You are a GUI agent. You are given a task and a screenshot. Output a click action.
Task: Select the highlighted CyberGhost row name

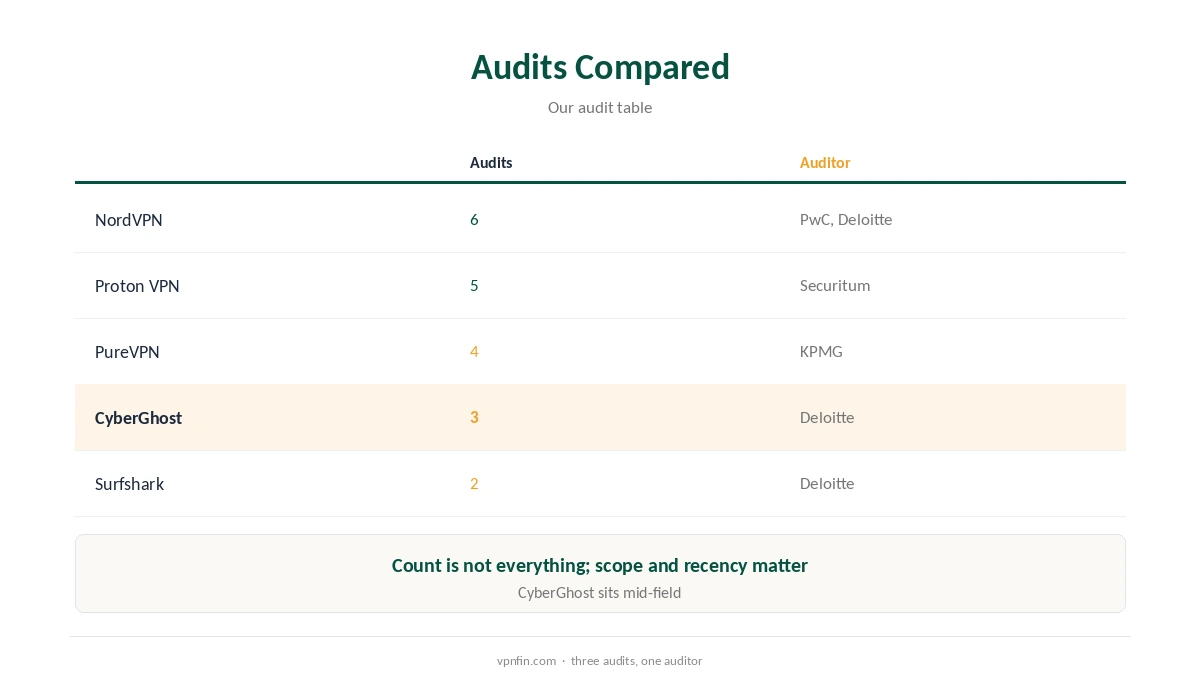click(138, 418)
